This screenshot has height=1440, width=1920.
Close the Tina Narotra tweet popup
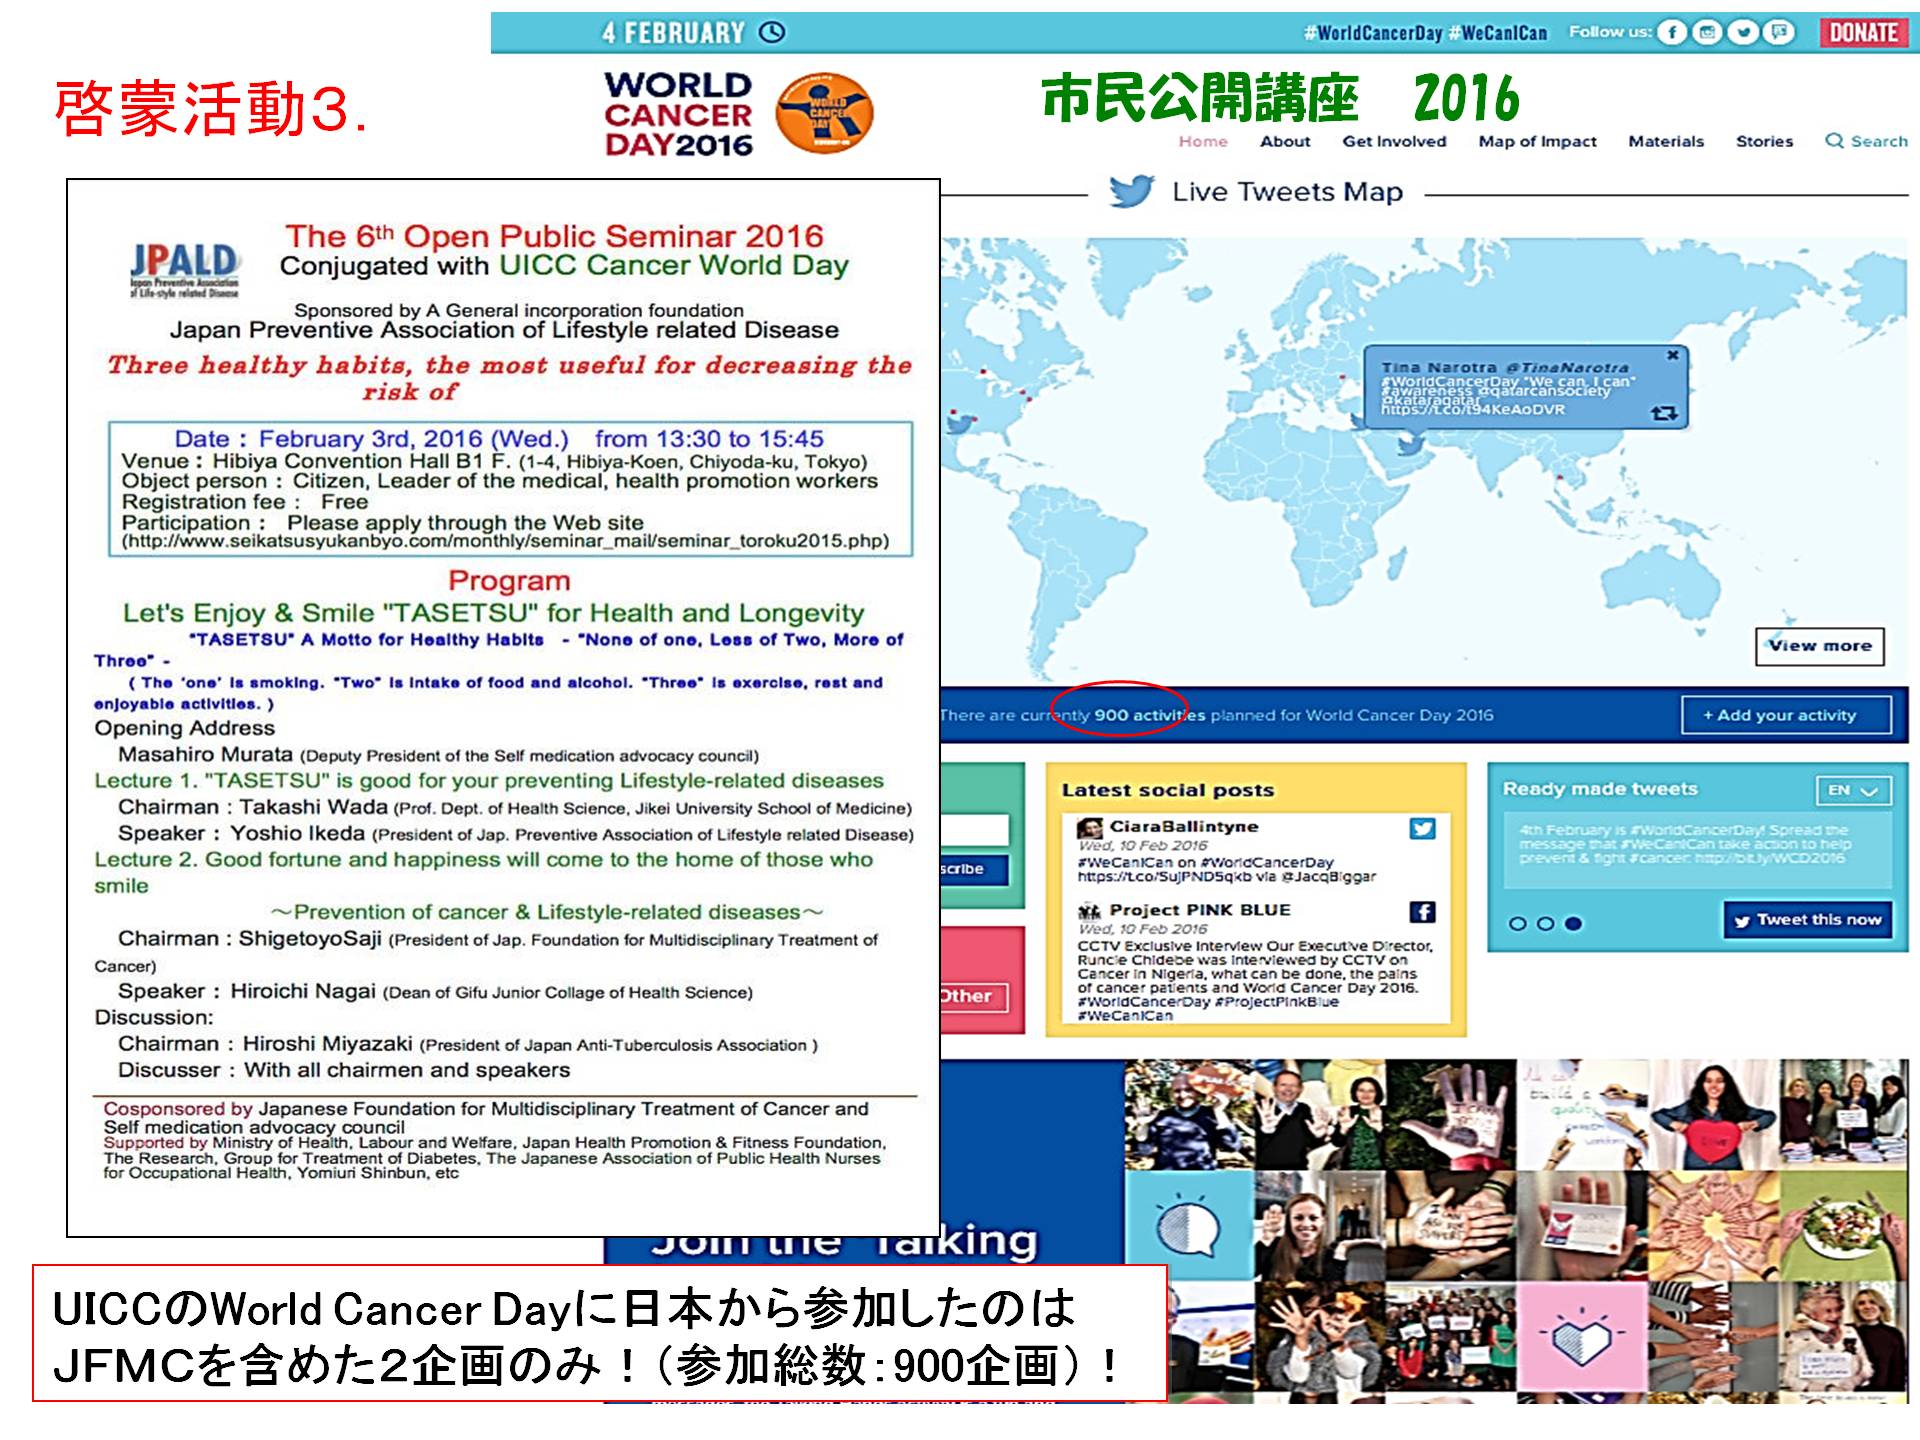(x=1673, y=355)
